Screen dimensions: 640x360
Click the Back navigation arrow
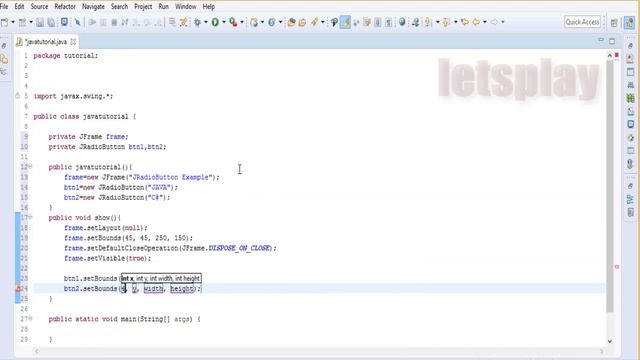click(x=476, y=22)
